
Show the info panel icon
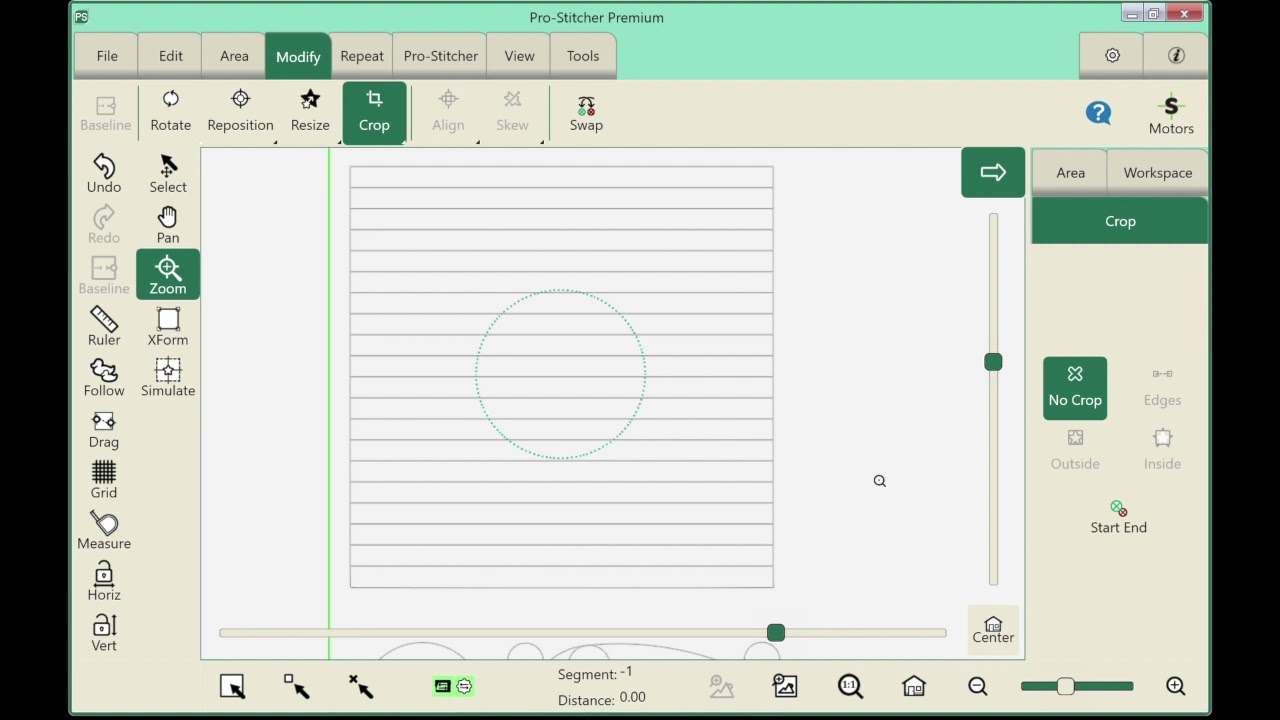click(1176, 56)
